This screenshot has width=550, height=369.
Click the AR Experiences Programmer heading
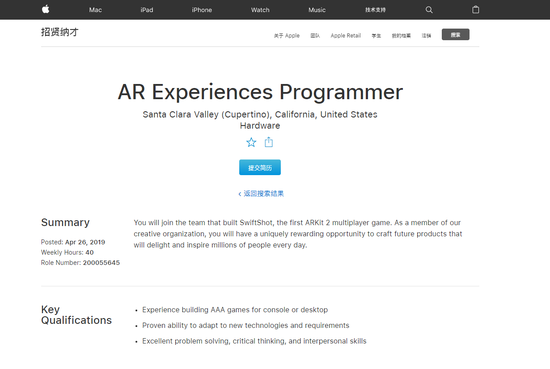pos(260,92)
